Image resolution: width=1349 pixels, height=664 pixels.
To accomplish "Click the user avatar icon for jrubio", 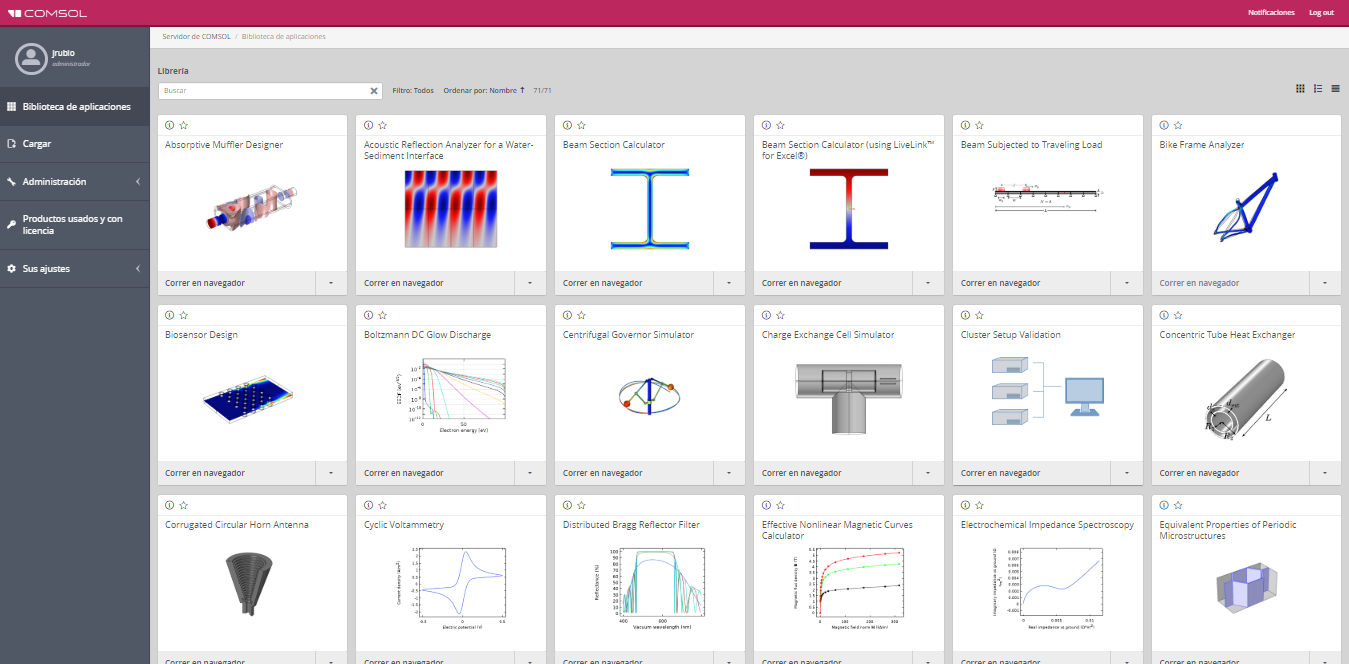I will click(x=31, y=59).
